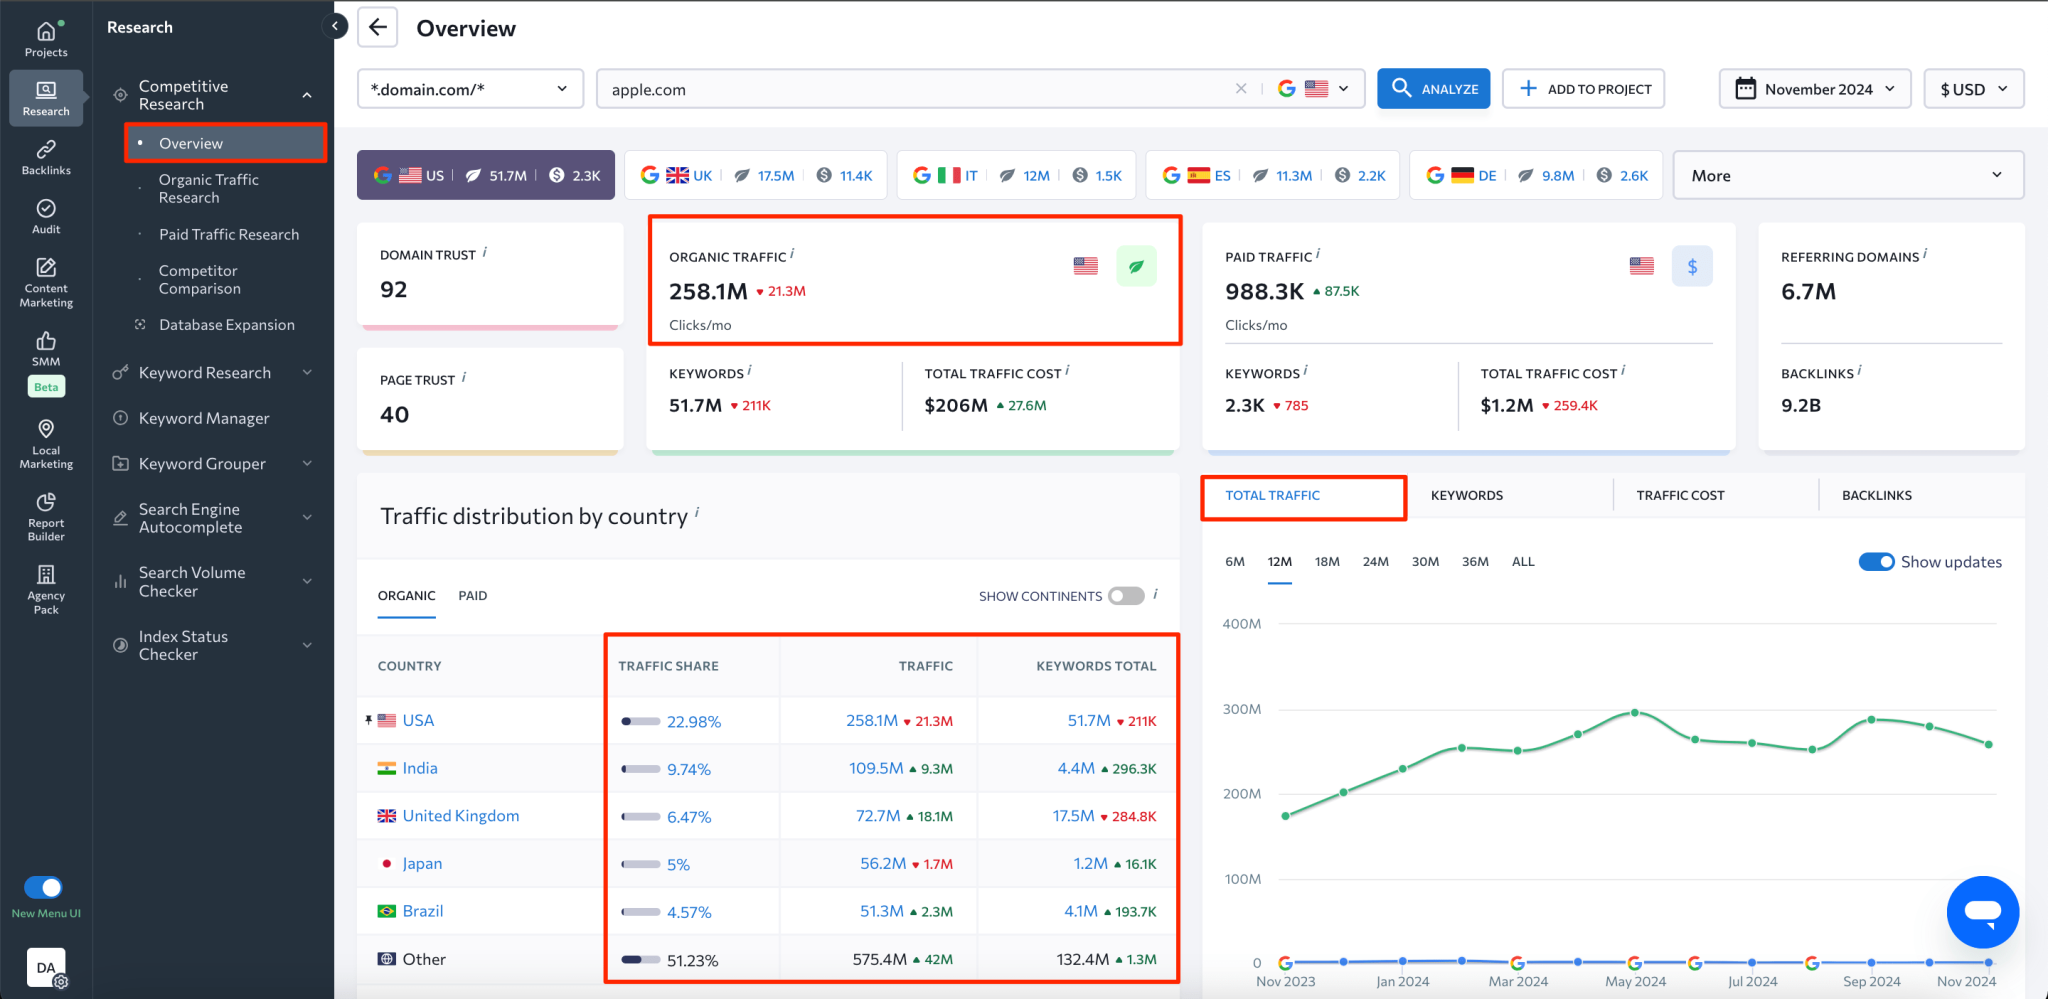This screenshot has width=2048, height=999.
Task: Open the chat support bubble
Action: point(1982,912)
